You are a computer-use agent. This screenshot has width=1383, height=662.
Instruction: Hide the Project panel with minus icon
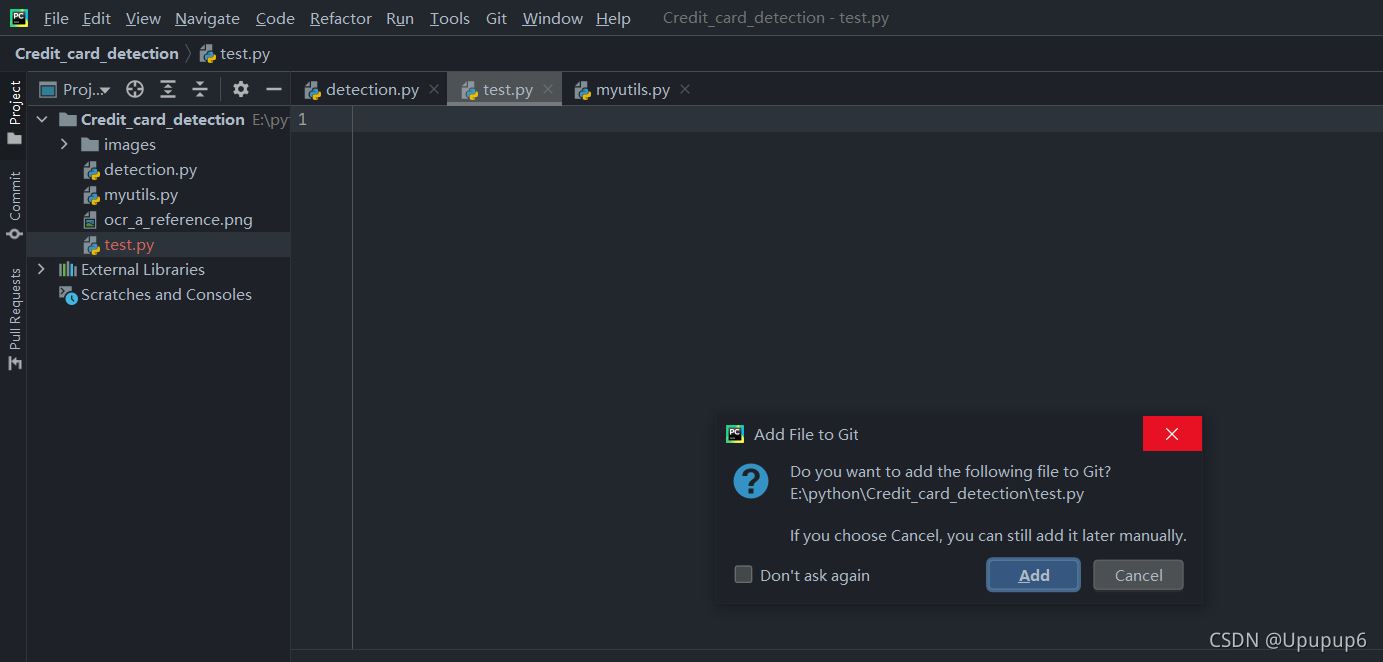pos(273,89)
